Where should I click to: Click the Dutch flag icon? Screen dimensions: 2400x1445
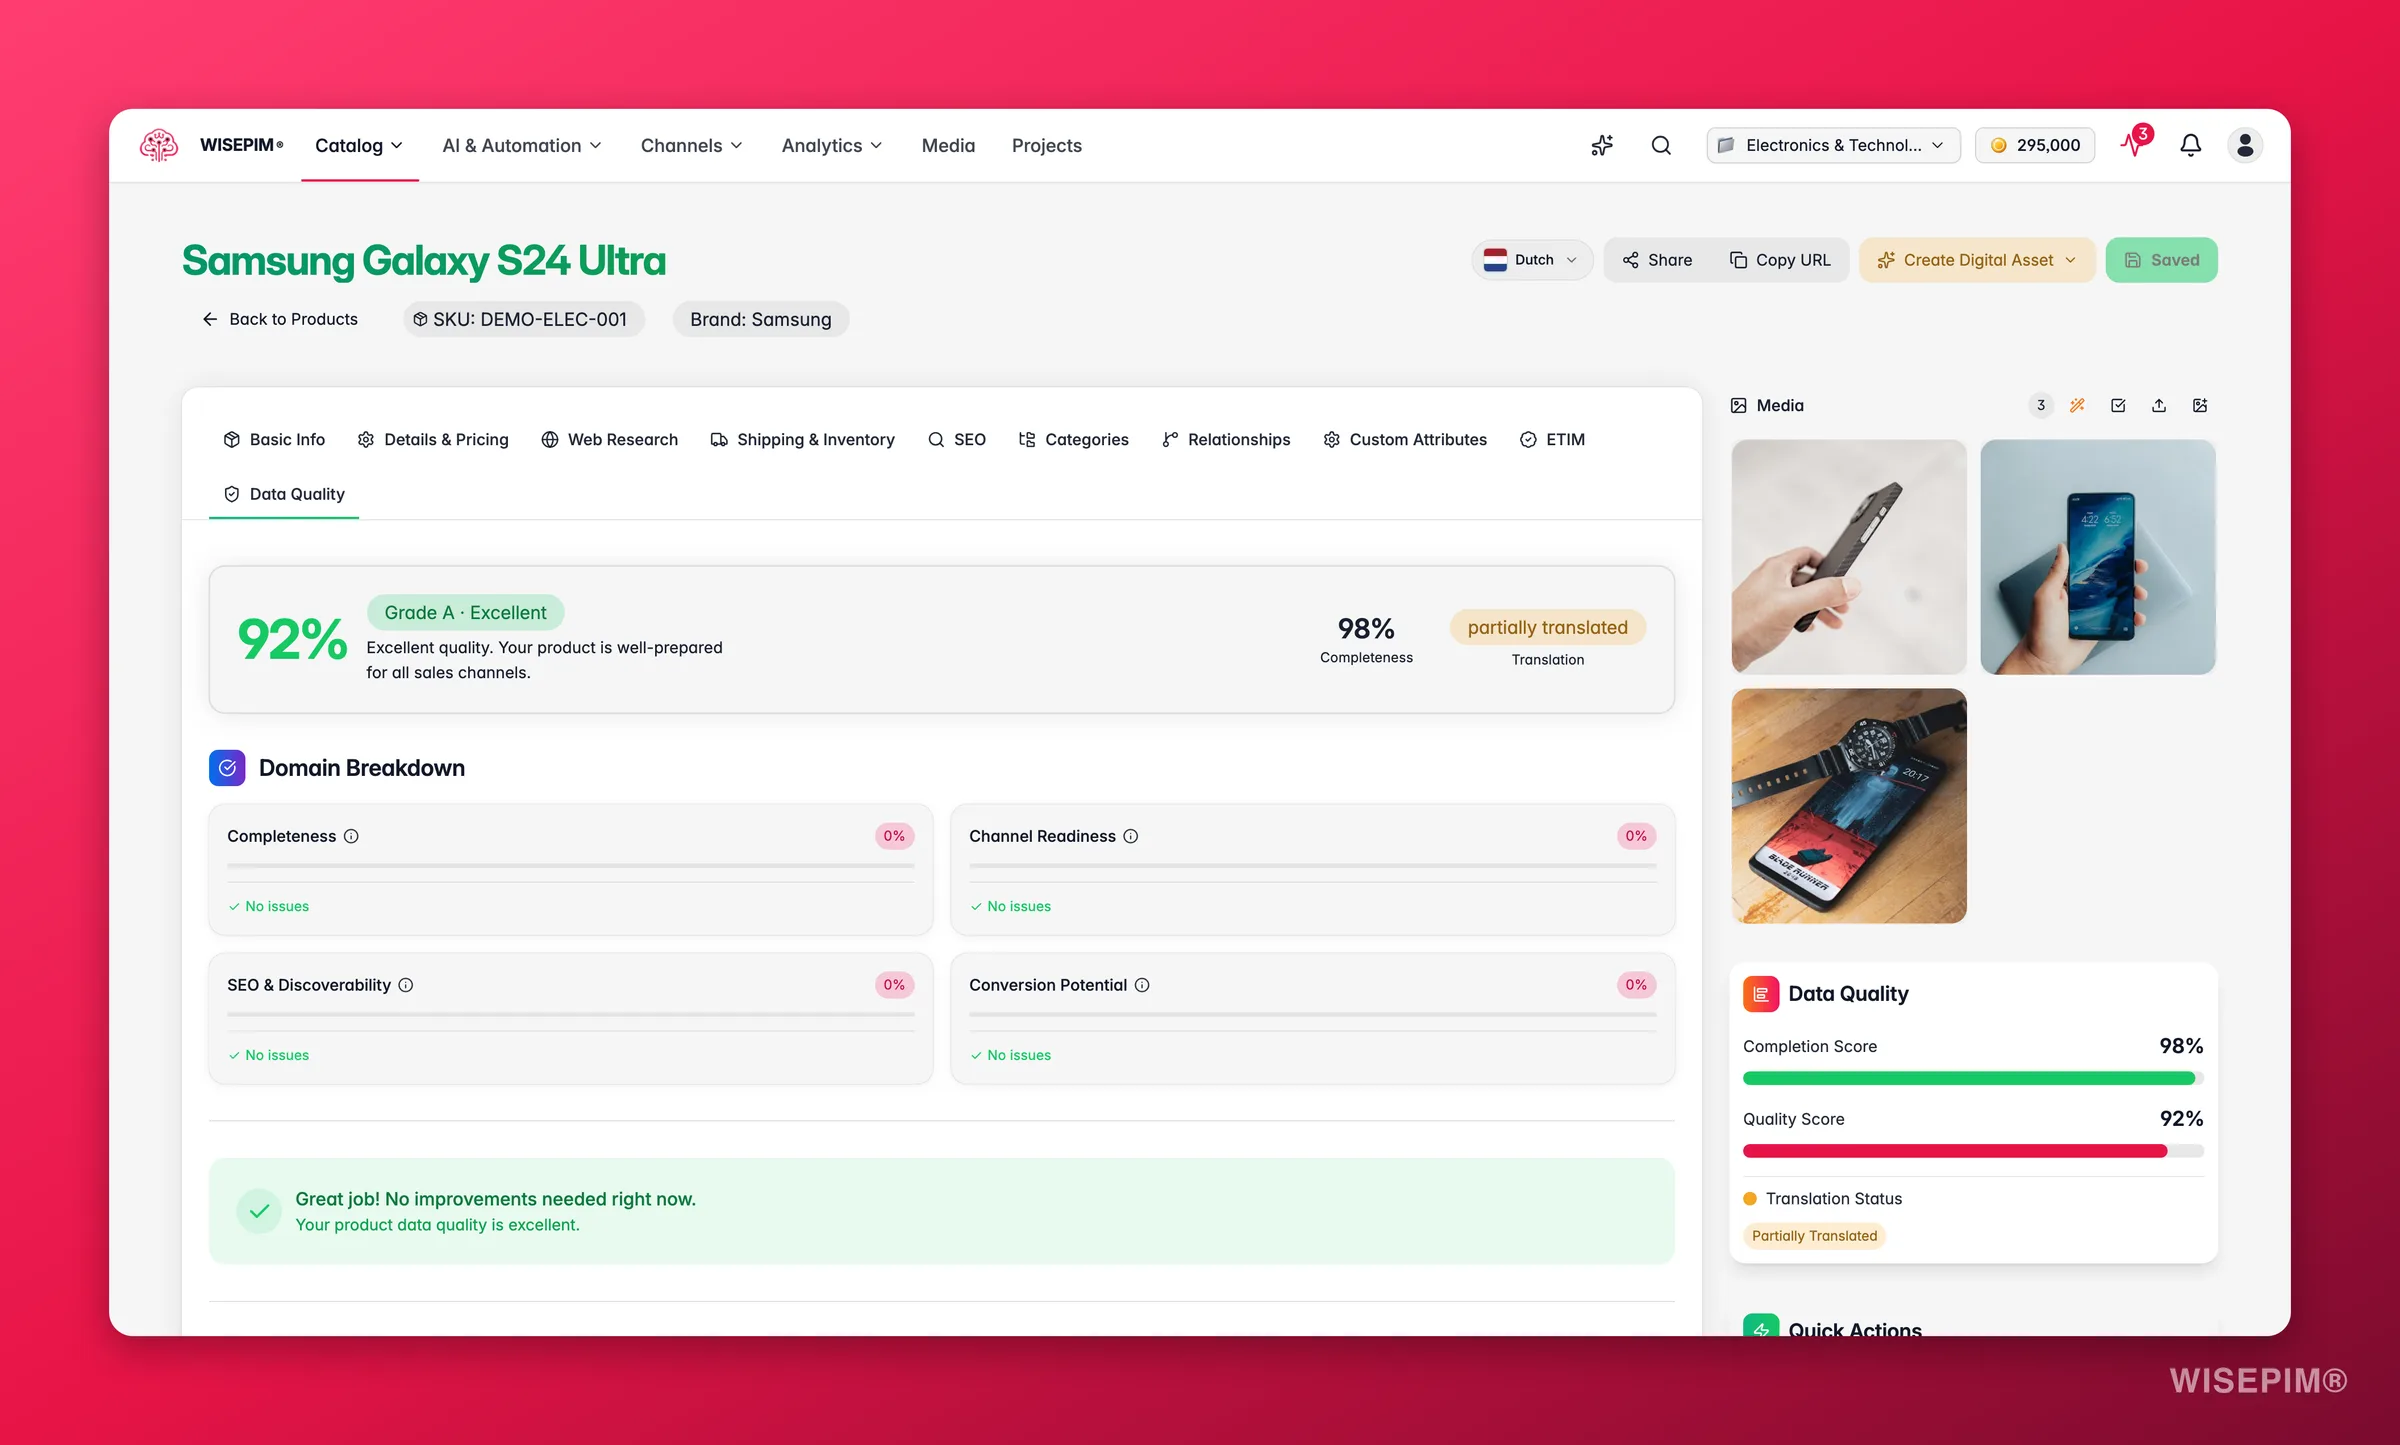coord(1495,260)
